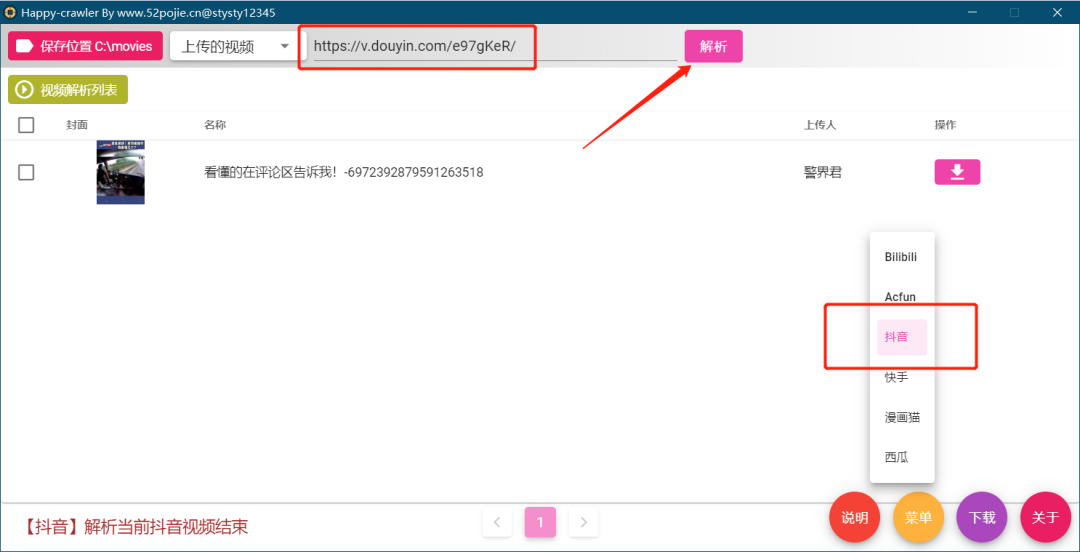Click the 封面 column header
Image resolution: width=1080 pixels, height=552 pixels.
click(x=77, y=125)
